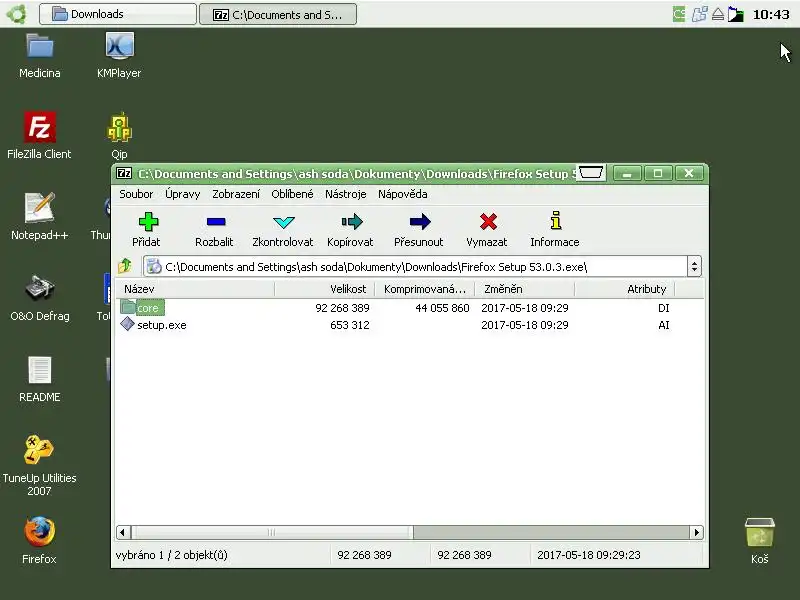Screen dimensions: 800x600
Task: Click horizontal scrollbar left arrow
Action: [x=122, y=532]
